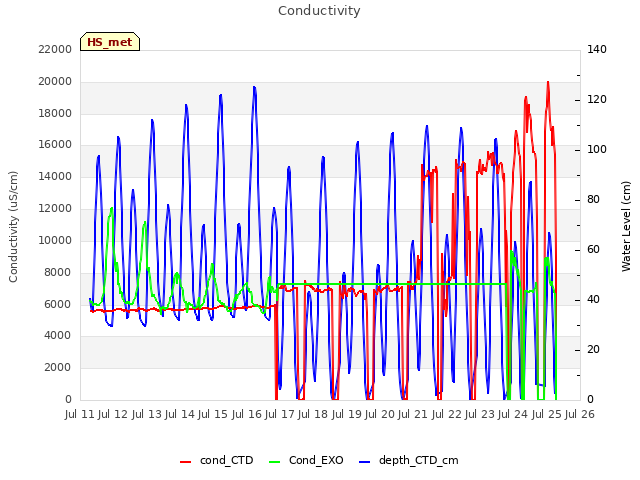
Task: Click the 20000 left axis tick label
Action: tap(55, 82)
